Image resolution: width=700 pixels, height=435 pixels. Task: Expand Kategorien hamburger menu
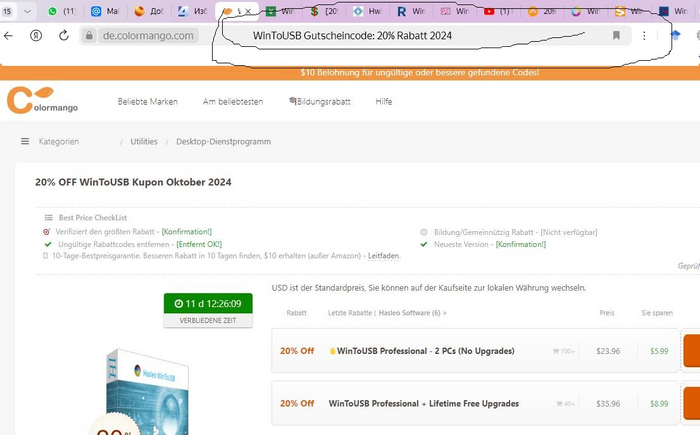pos(25,141)
